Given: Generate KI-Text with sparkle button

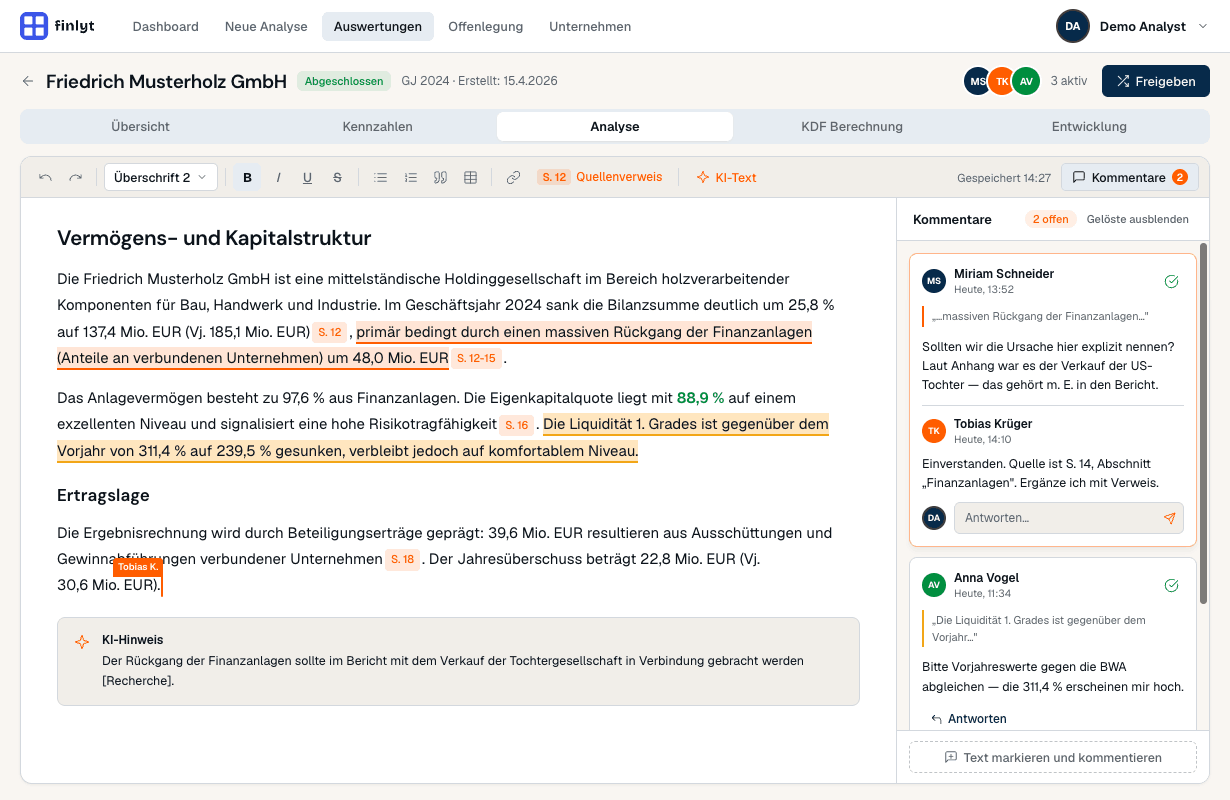Looking at the screenshot, I should pyautogui.click(x=726, y=177).
